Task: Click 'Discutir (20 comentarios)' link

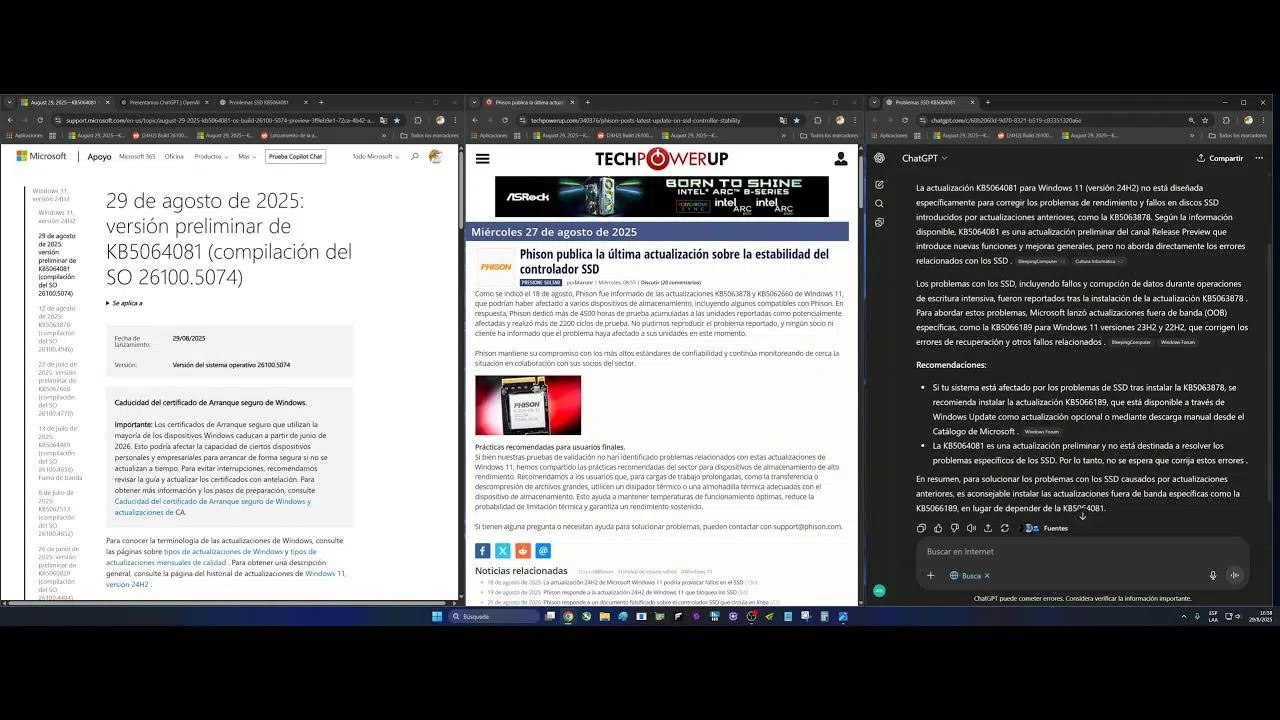Action: tap(670, 282)
